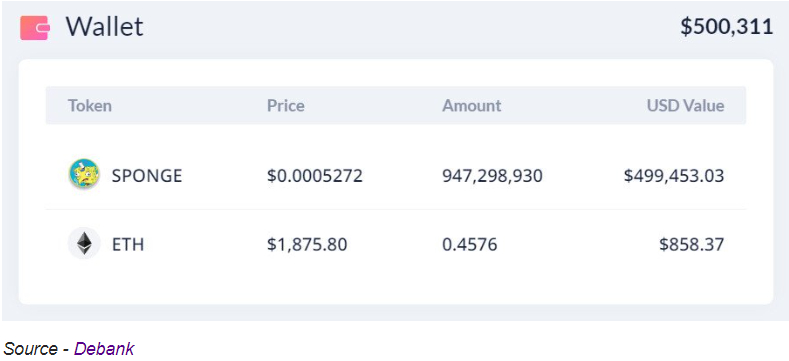Click the Source caption text

coord(31,348)
